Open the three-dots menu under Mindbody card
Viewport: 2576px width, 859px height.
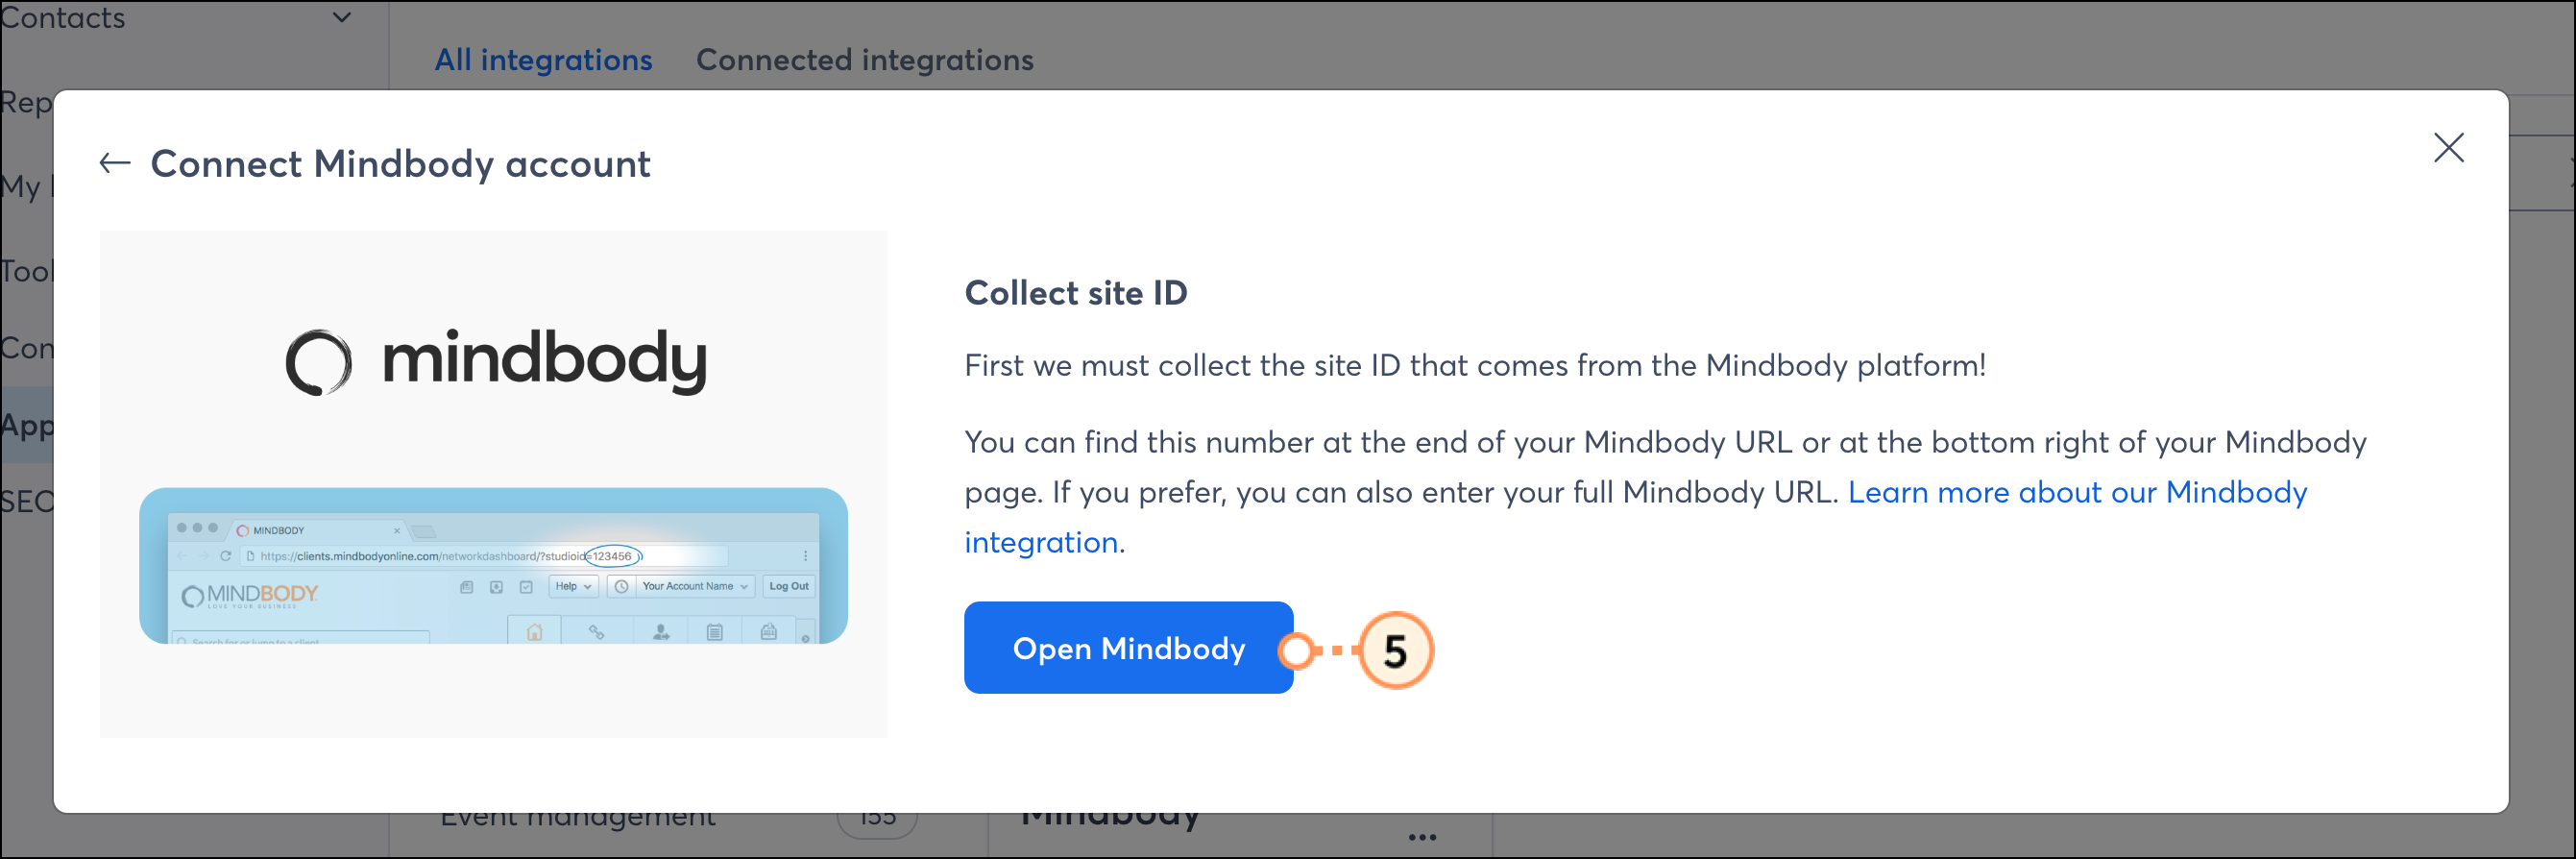click(1422, 837)
